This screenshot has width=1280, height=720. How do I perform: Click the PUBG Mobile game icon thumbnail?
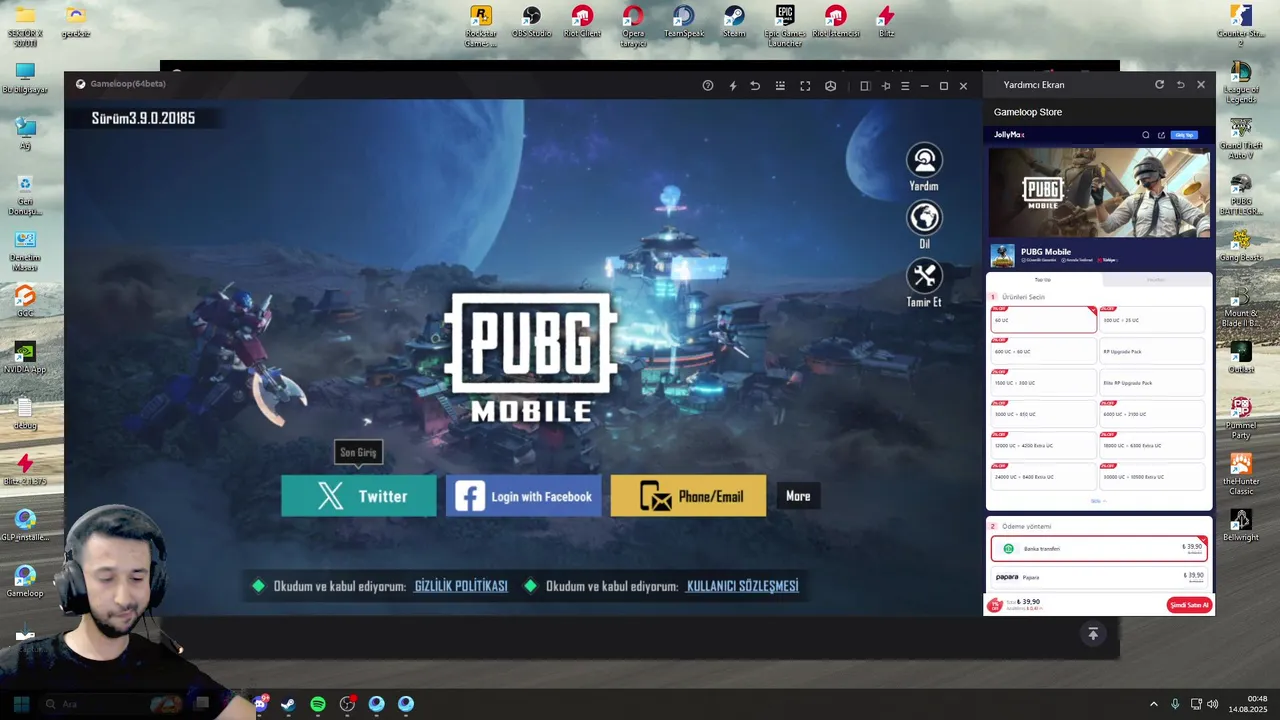pyautogui.click(x=1002, y=256)
